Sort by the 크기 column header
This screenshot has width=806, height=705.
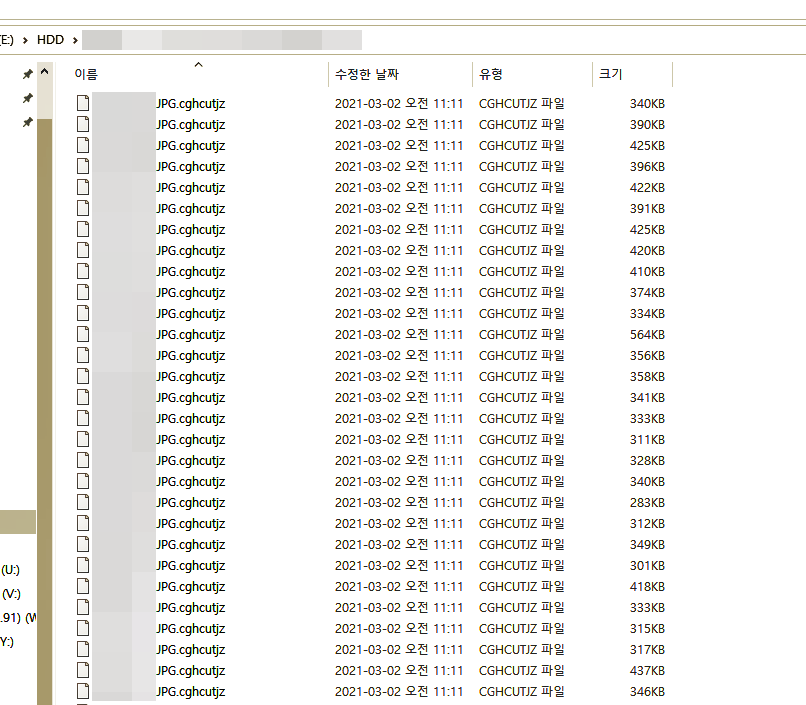click(610, 75)
